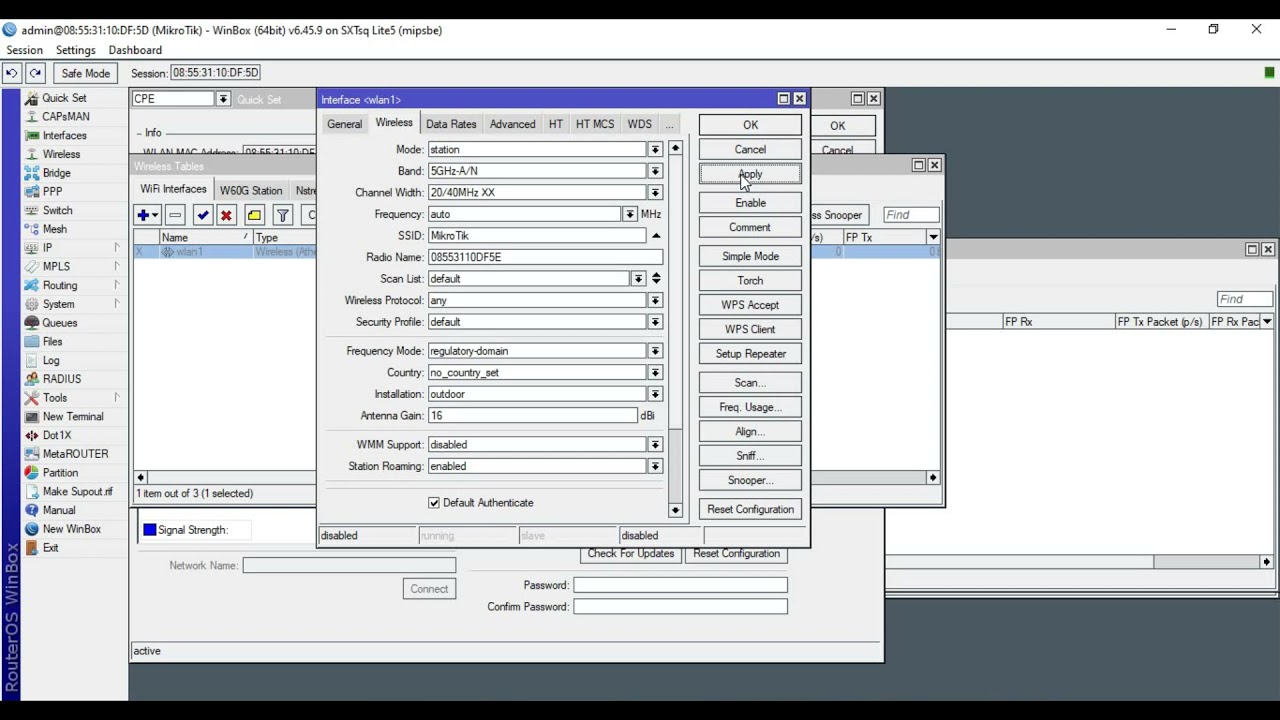Open the Mode dropdown
The image size is (1280, 720).
point(655,150)
